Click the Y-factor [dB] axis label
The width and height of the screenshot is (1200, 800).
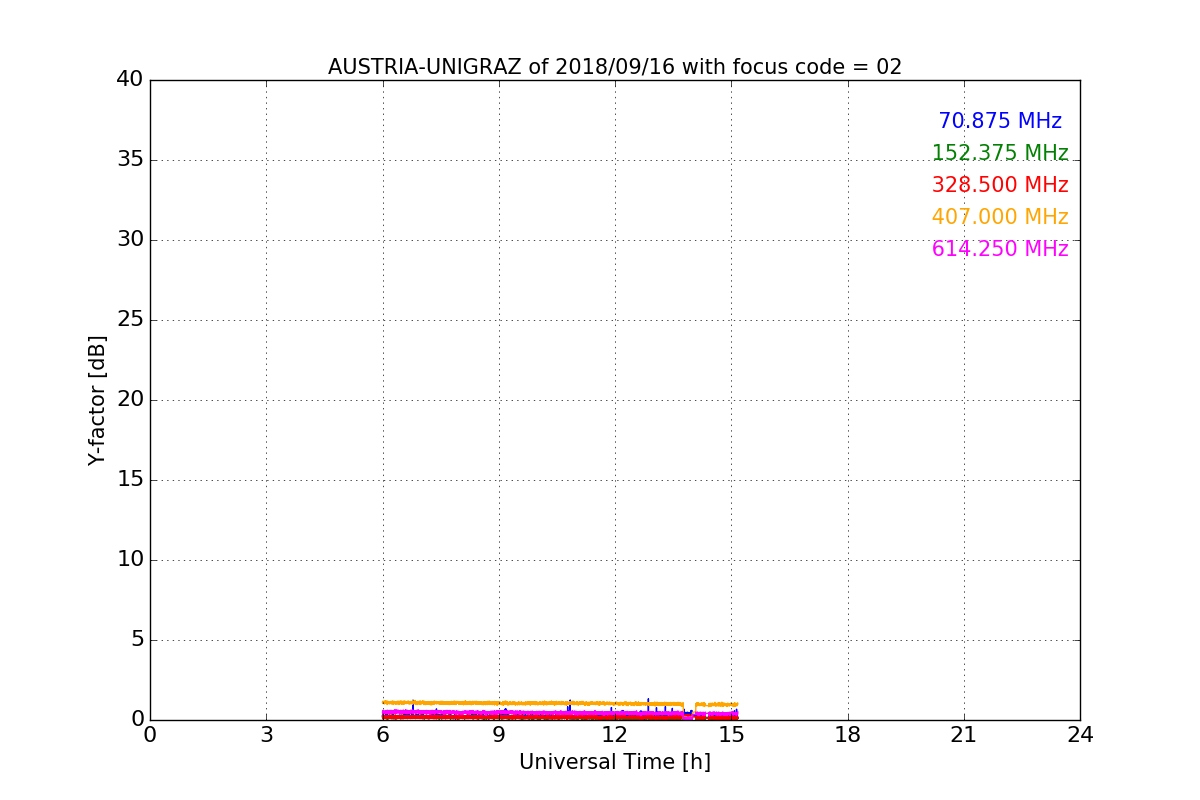pyautogui.click(x=97, y=400)
